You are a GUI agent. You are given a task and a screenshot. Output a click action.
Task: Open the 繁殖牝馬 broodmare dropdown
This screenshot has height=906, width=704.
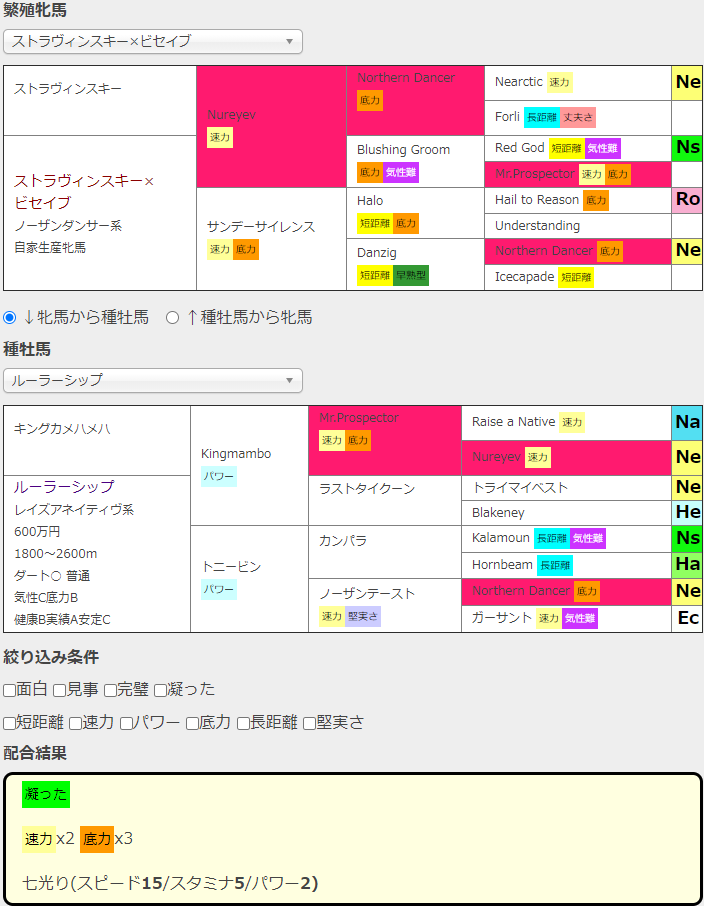[153, 41]
